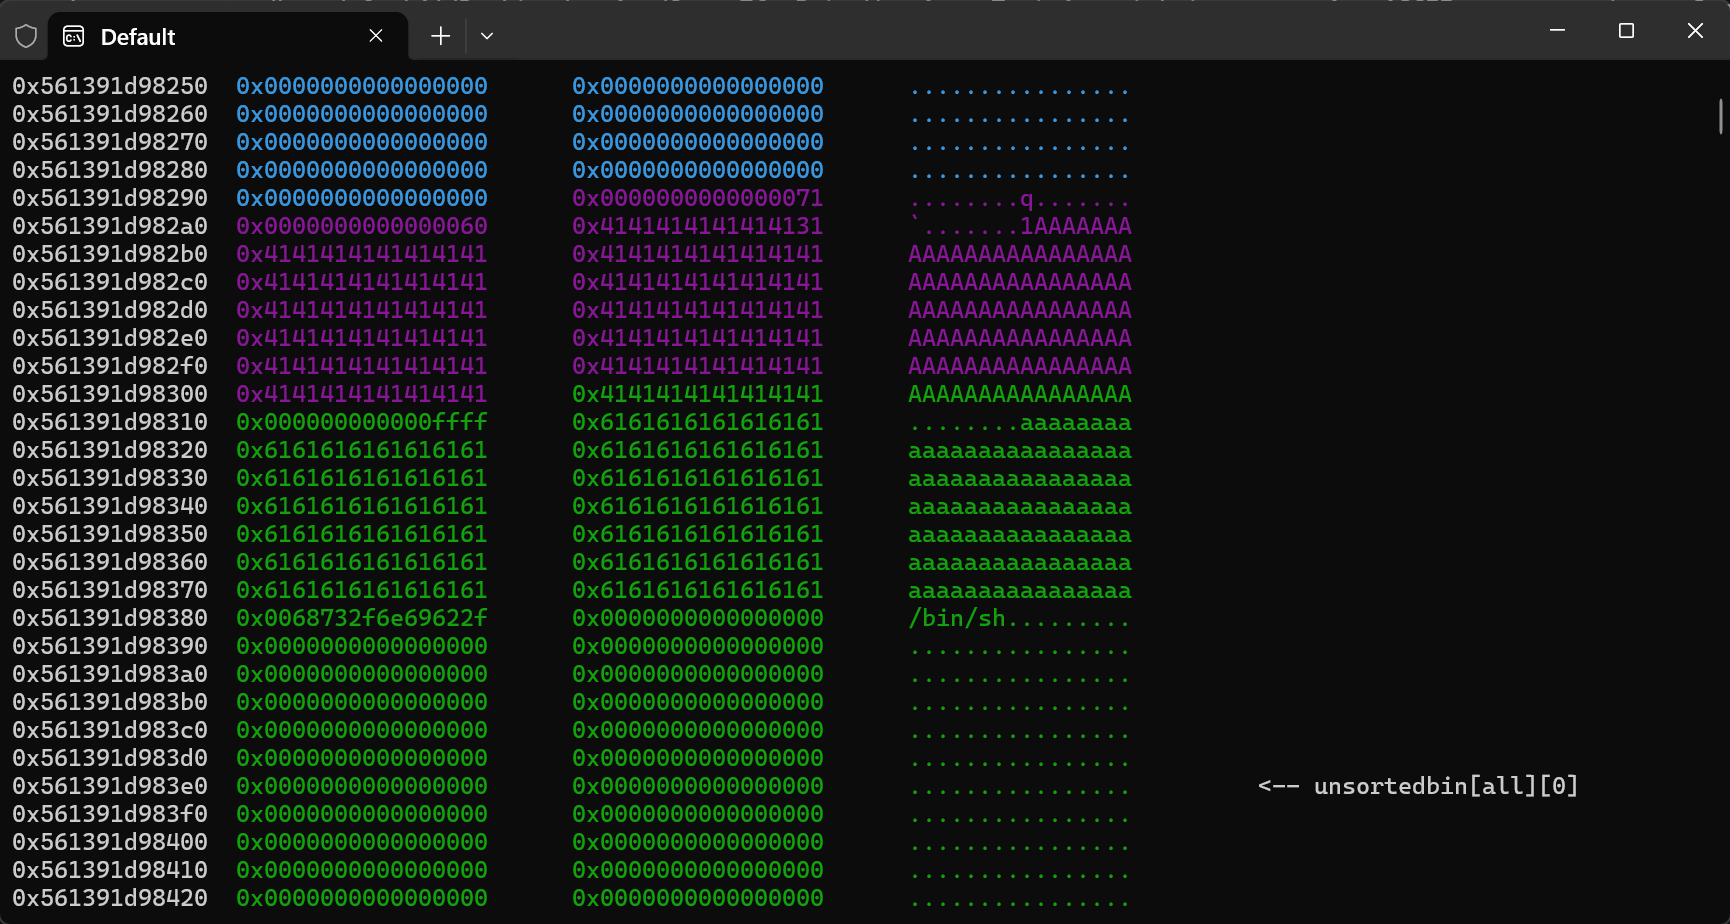
Task: Click address 0x561391d98290
Action: (x=110, y=198)
